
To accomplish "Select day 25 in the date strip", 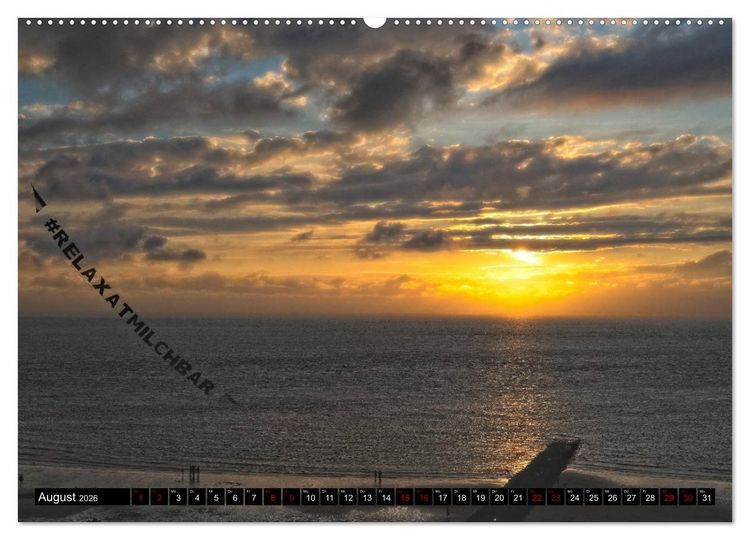I will 594,497.
